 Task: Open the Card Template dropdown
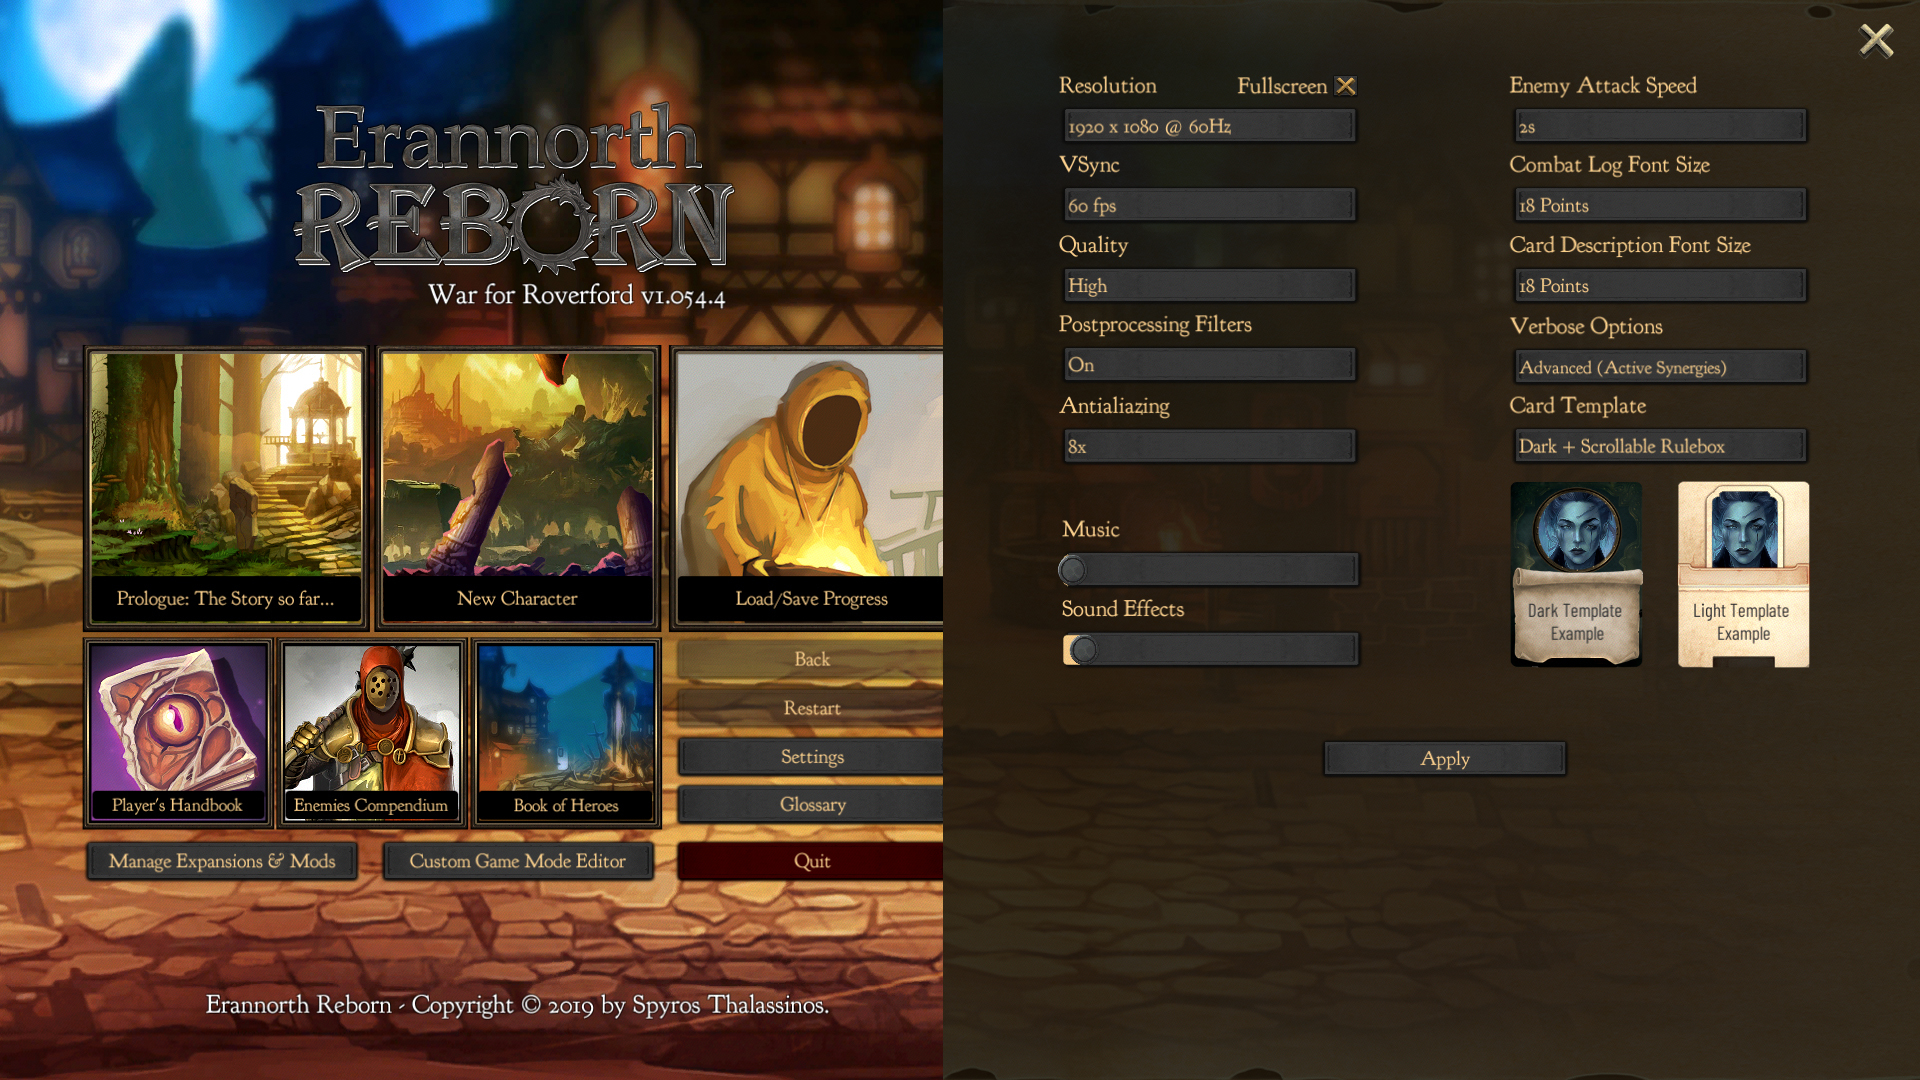point(1659,446)
